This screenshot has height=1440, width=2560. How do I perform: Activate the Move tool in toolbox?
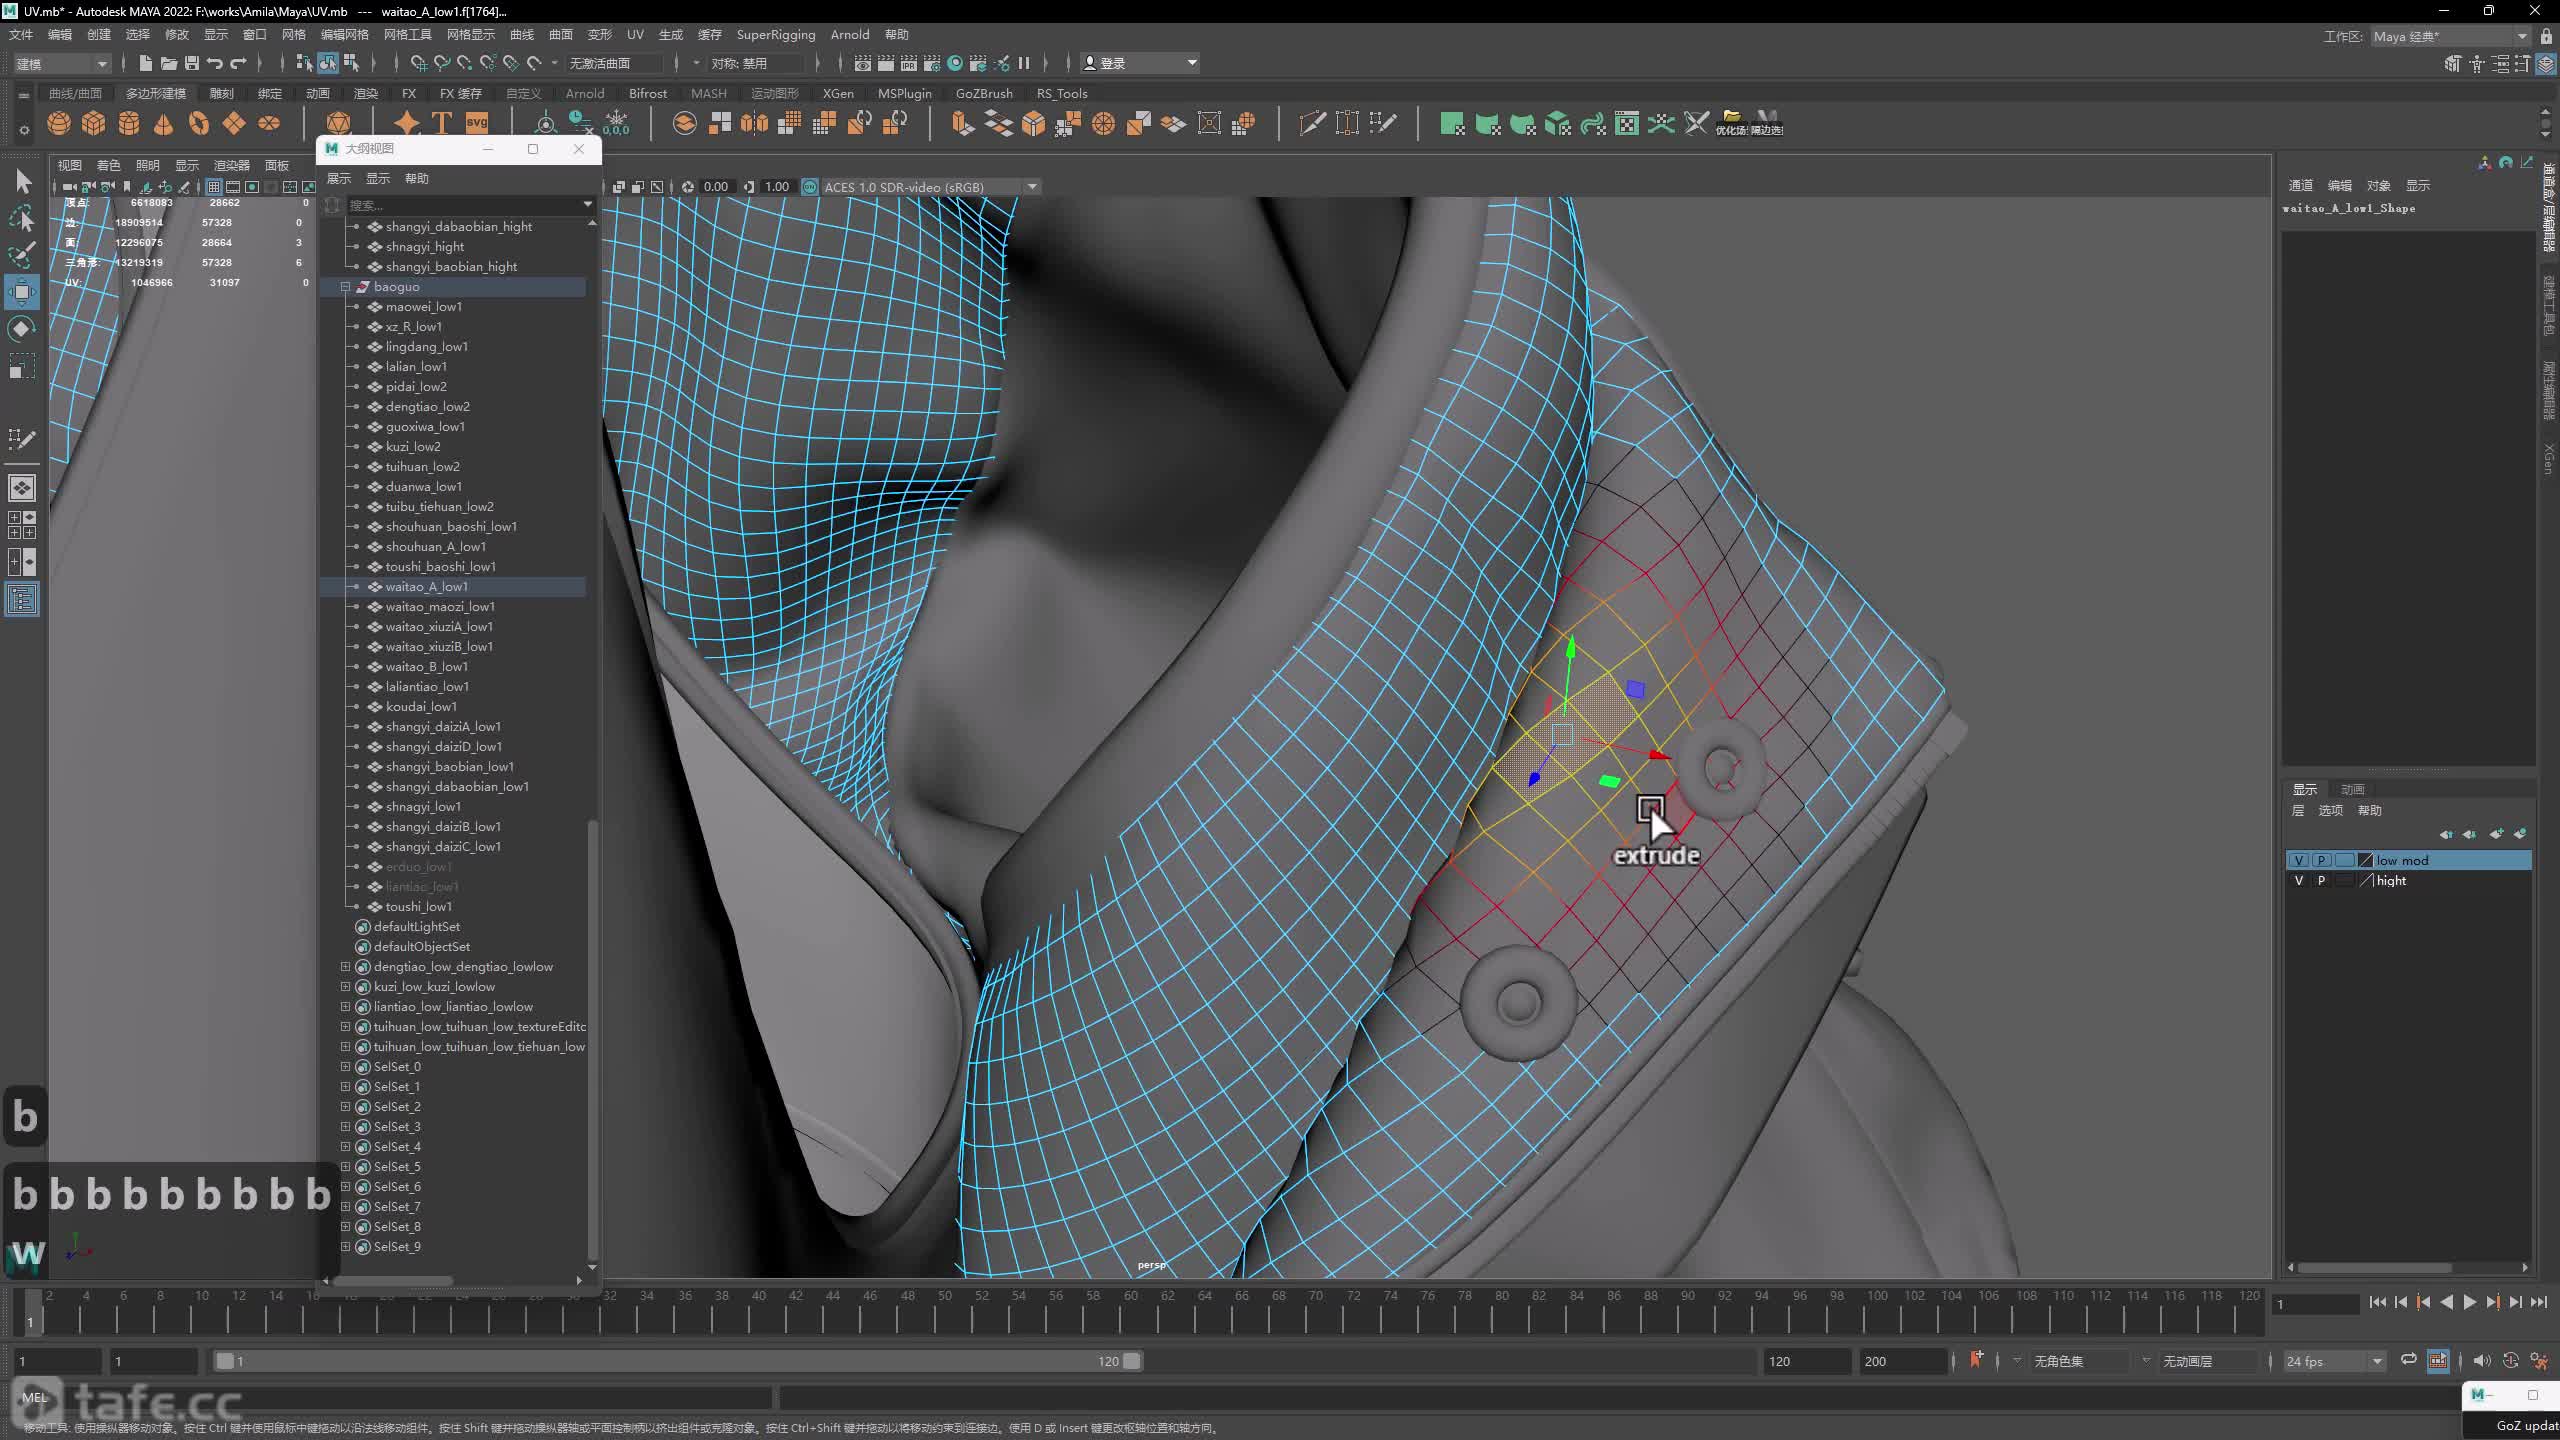click(x=22, y=292)
